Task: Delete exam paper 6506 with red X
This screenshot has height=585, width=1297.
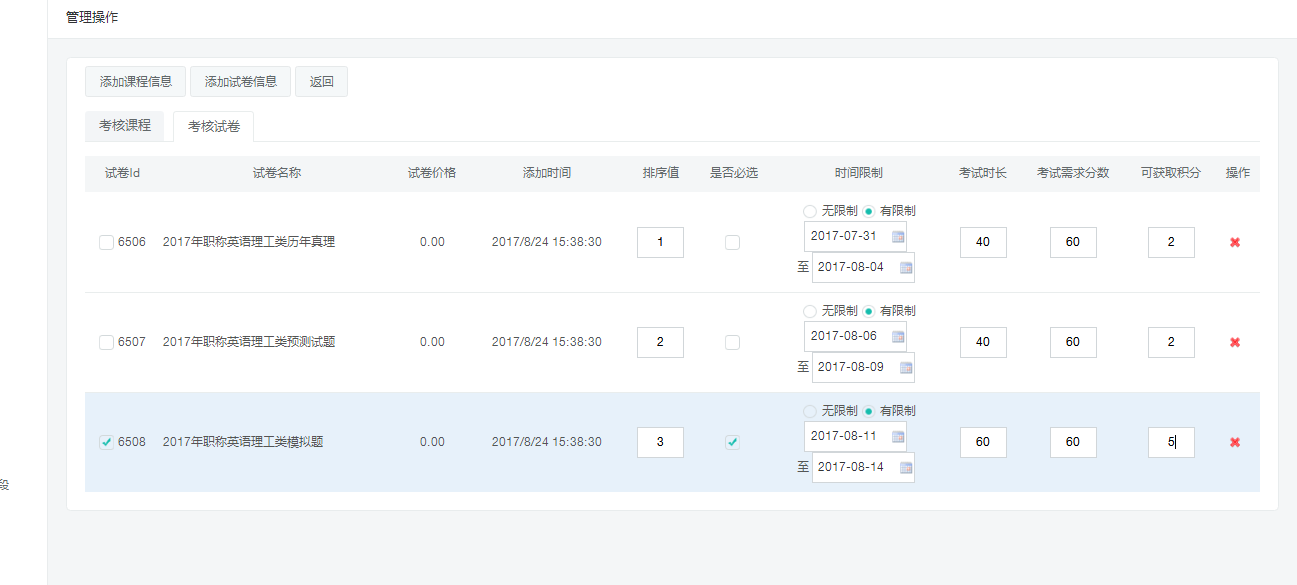Action: pyautogui.click(x=1235, y=242)
